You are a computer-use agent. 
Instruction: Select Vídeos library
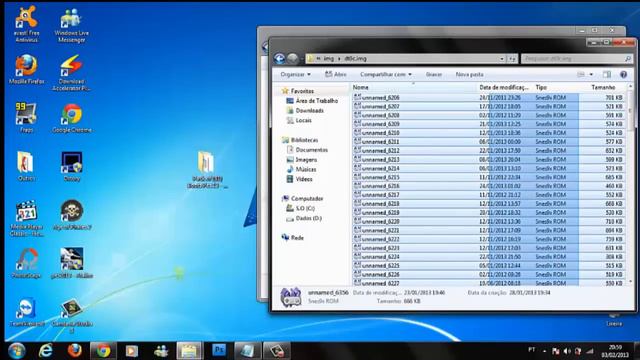(x=300, y=179)
